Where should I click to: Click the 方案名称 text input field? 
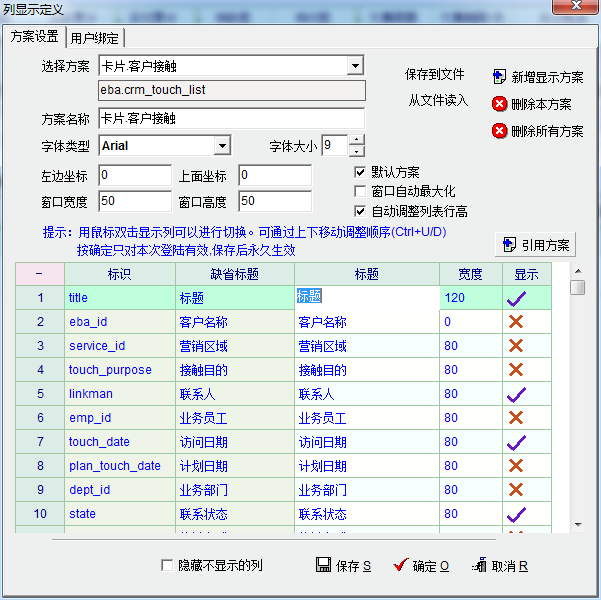(230, 118)
